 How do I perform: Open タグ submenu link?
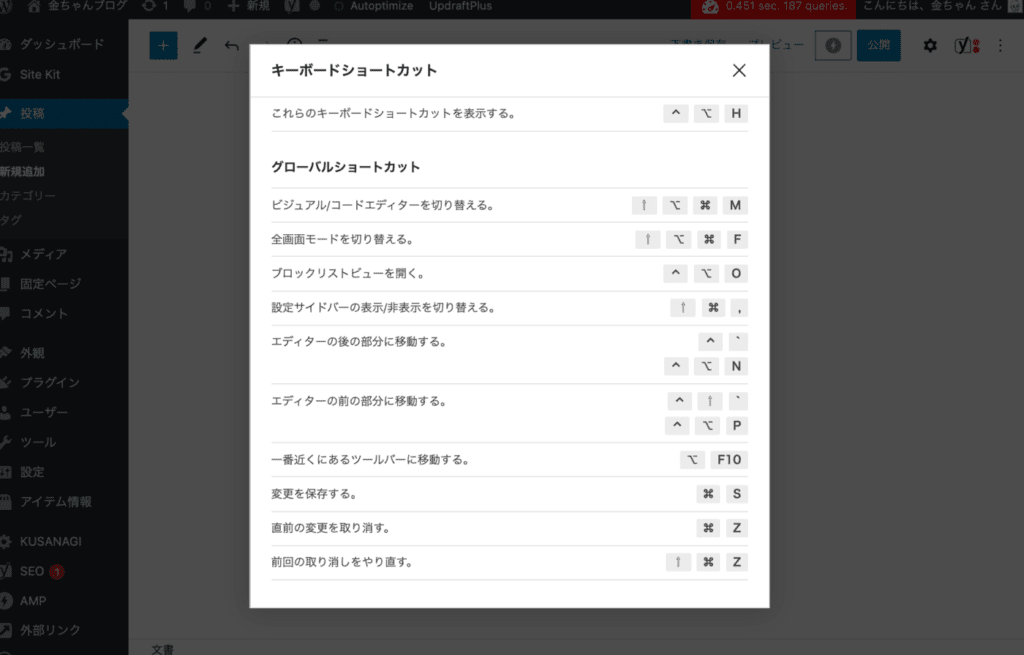tap(11, 220)
